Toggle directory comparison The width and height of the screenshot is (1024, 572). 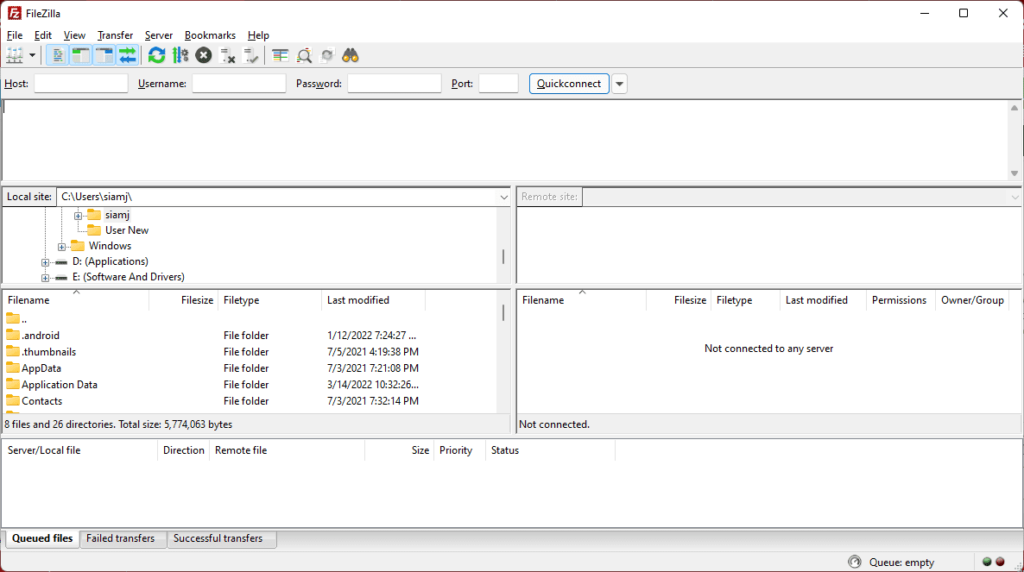click(304, 56)
